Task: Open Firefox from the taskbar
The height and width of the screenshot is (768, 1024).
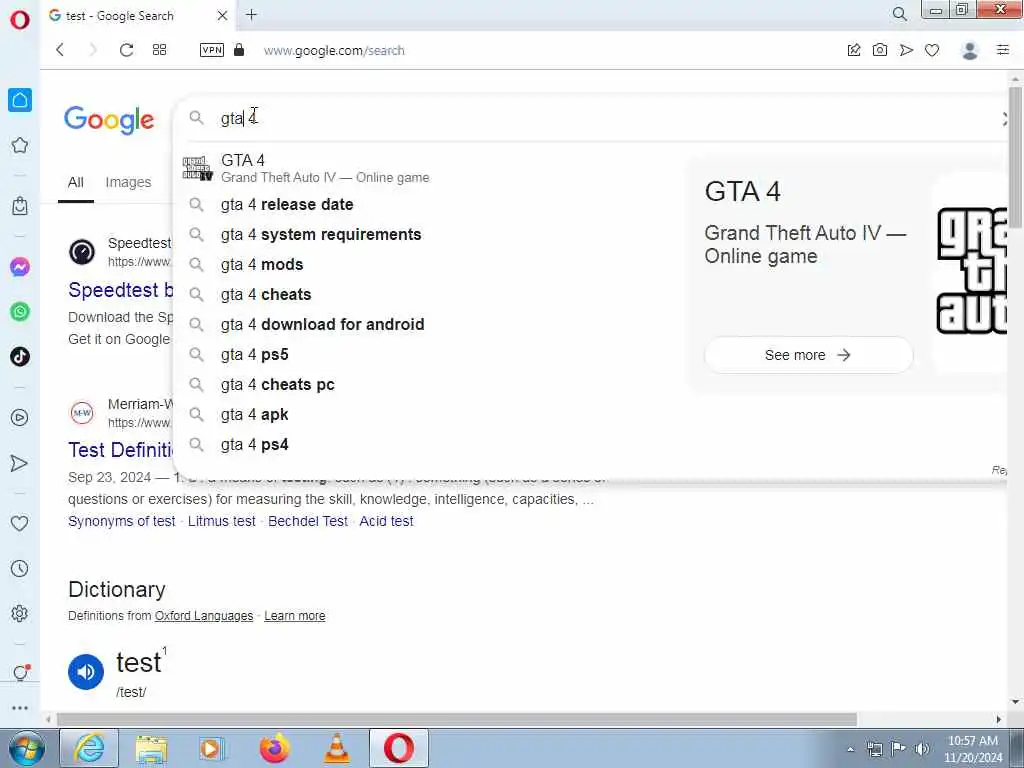Action: 274,748
